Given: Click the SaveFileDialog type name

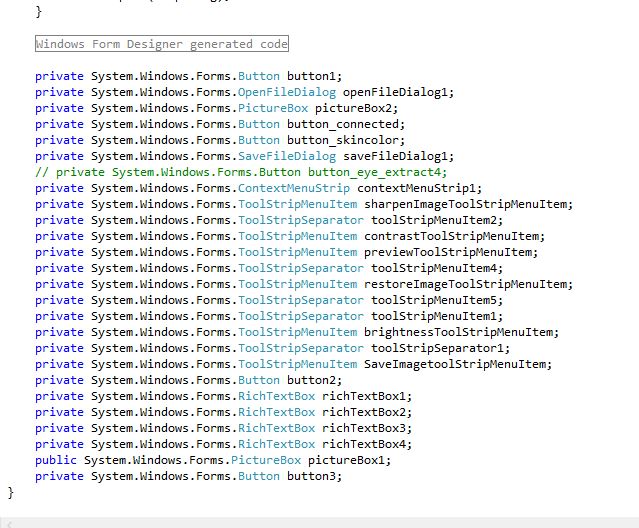Looking at the screenshot, I should [287, 156].
